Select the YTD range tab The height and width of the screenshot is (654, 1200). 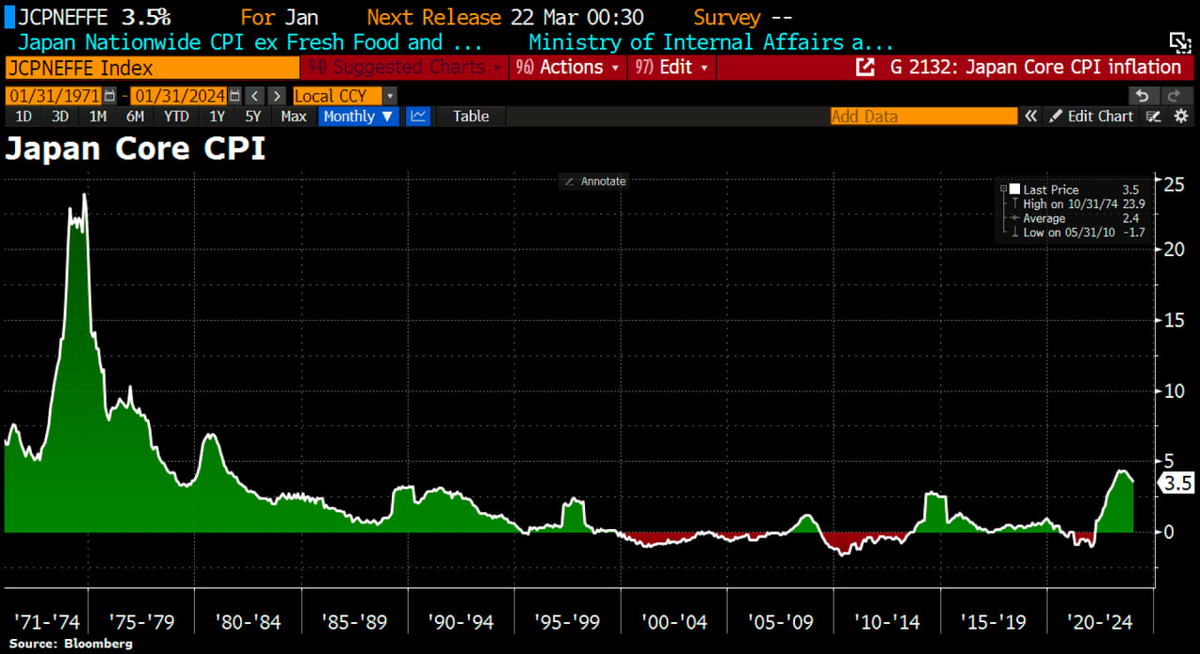(176, 116)
